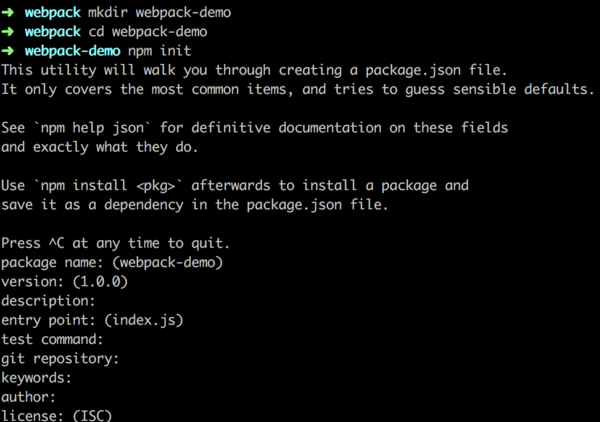Click the 'author:' prompt line
This screenshot has width=600, height=422.
click(x=30, y=397)
